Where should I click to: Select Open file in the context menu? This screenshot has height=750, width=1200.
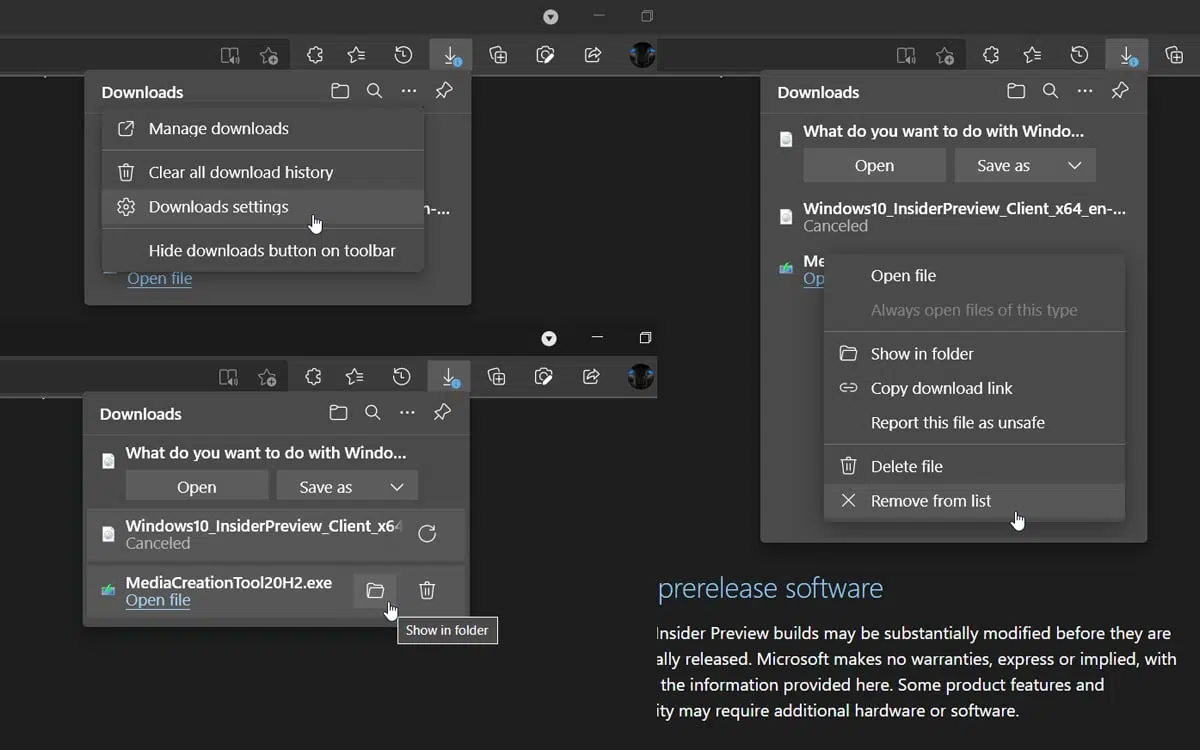pos(974,276)
